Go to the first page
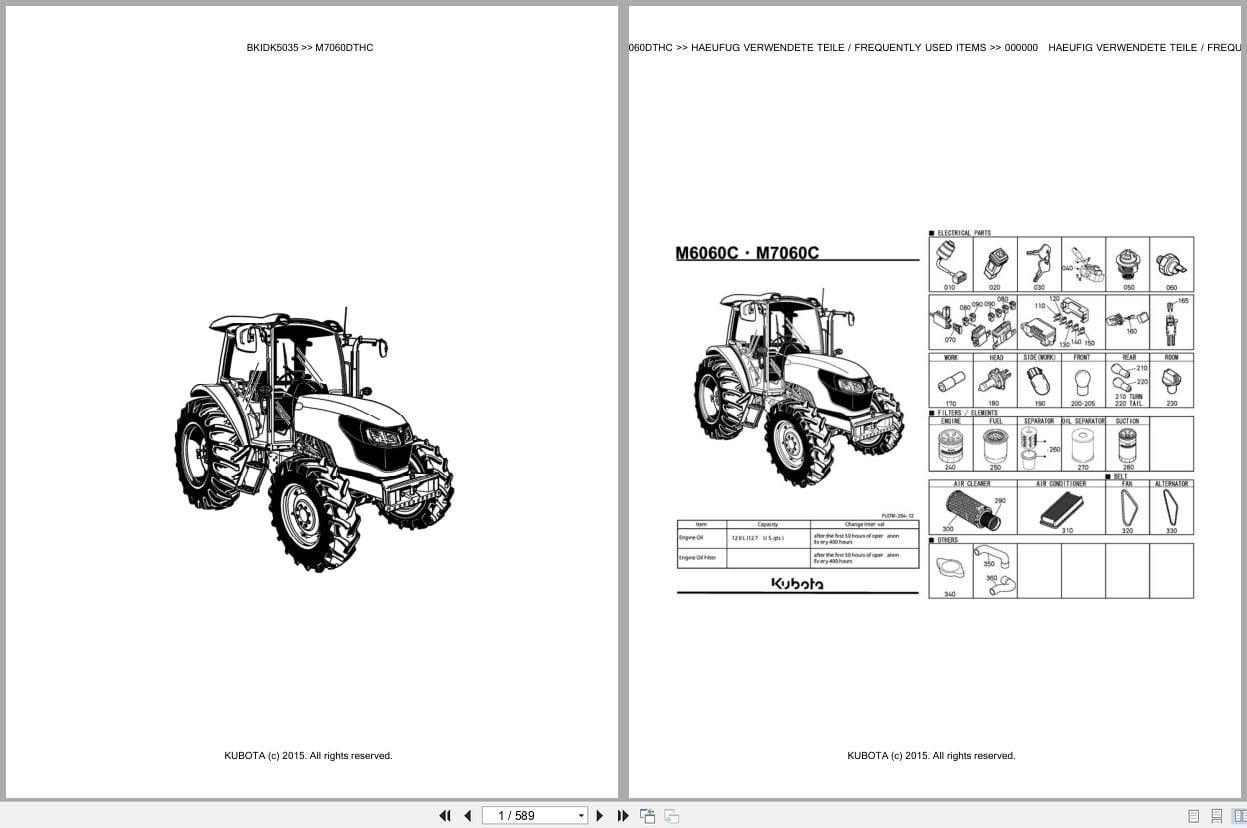 445,816
